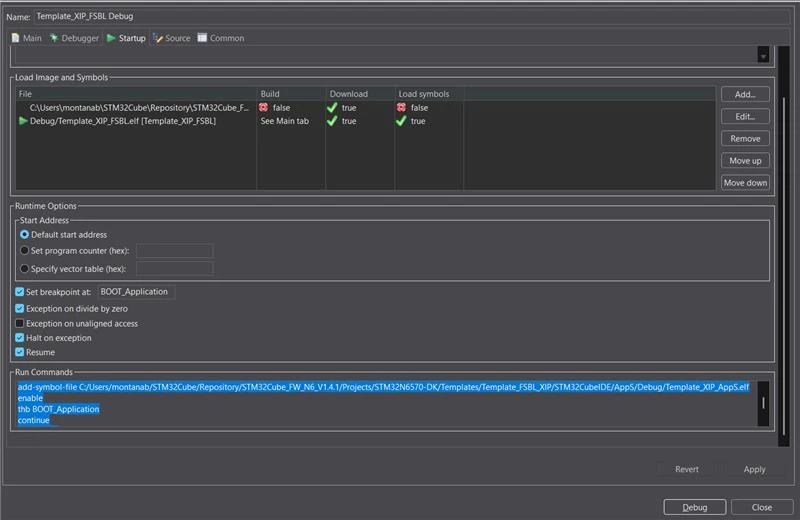Click the scroll-down arrow in the top text box
This screenshot has width=800, height=520.
763,56
